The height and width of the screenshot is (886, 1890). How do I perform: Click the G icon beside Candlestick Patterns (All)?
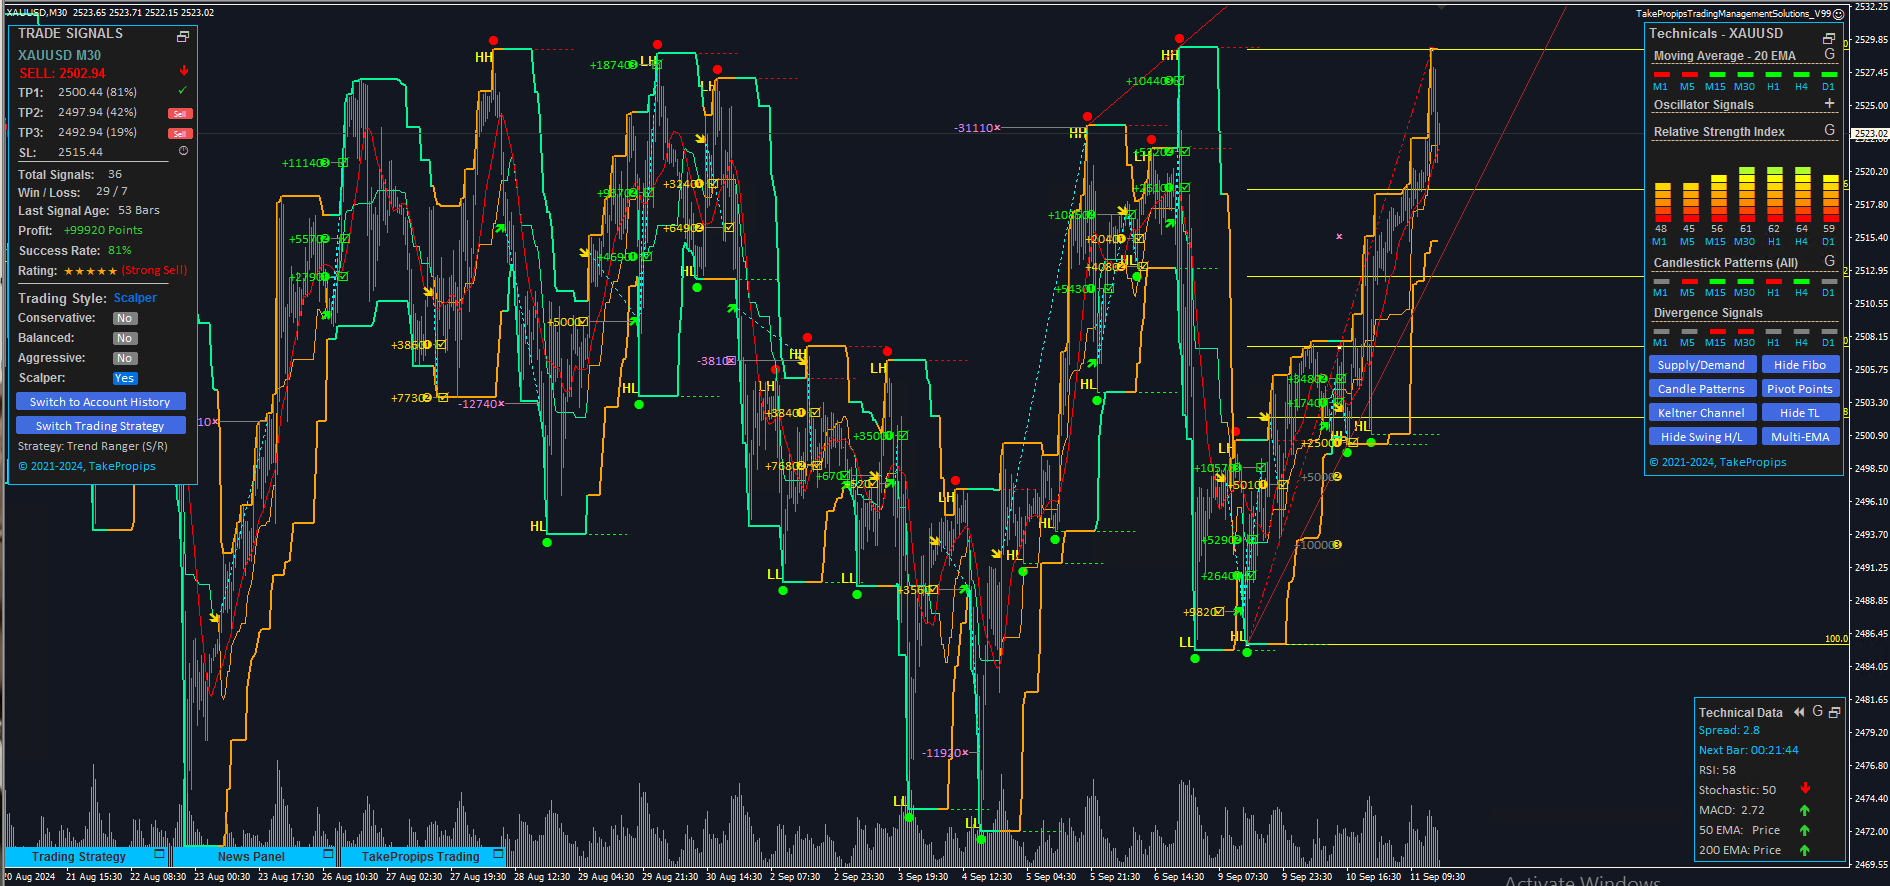tap(1830, 261)
